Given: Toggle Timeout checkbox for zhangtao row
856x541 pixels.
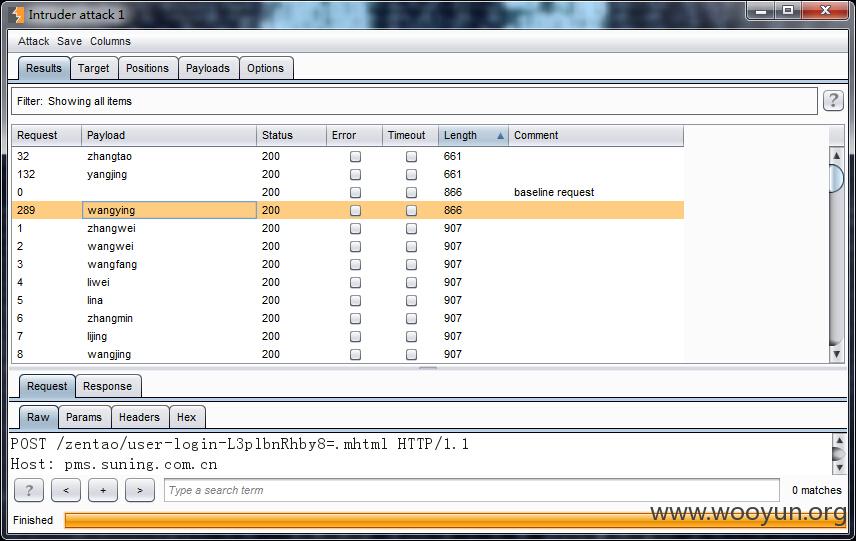Looking at the screenshot, I should click(411, 157).
